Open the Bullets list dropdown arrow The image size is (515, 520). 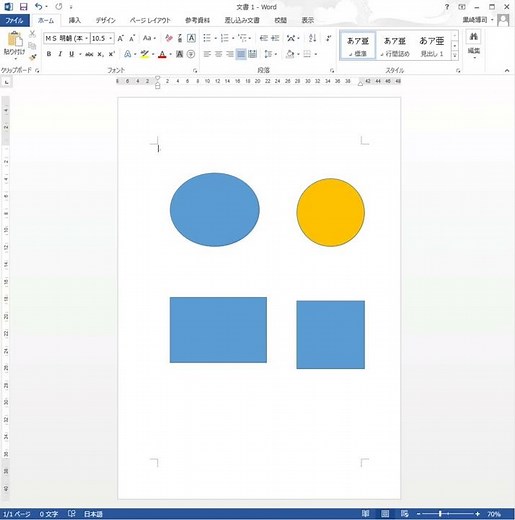(x=216, y=38)
